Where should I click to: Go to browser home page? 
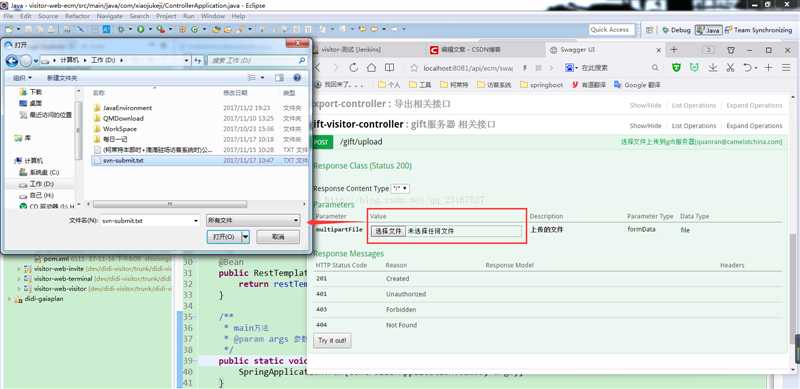371,67
